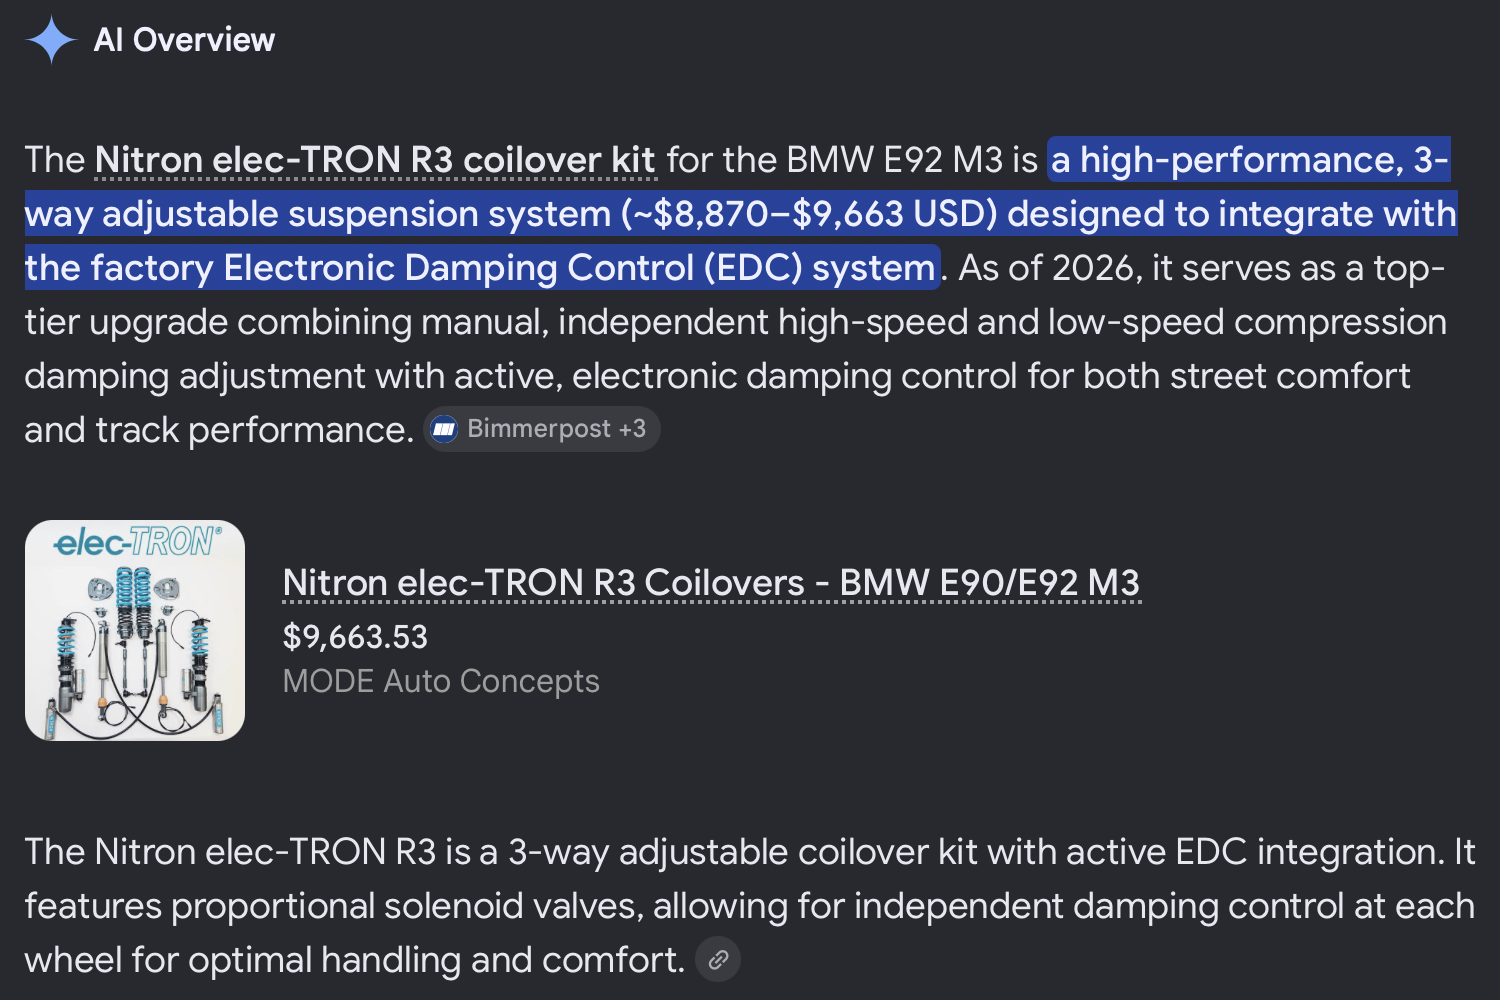Open the underlined Nitron elec-TRON R3 coilover kit link
Viewport: 1500px width, 1000px height.
pos(375,160)
